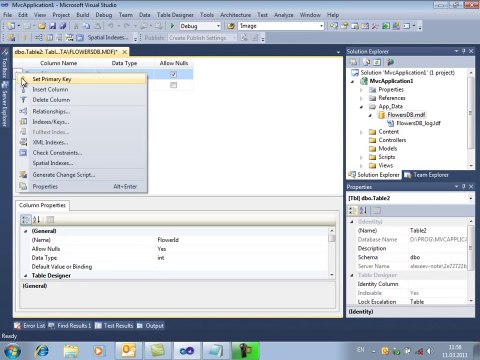The image size is (480, 360).
Task: Open the Test Results tab
Action: 114,326
